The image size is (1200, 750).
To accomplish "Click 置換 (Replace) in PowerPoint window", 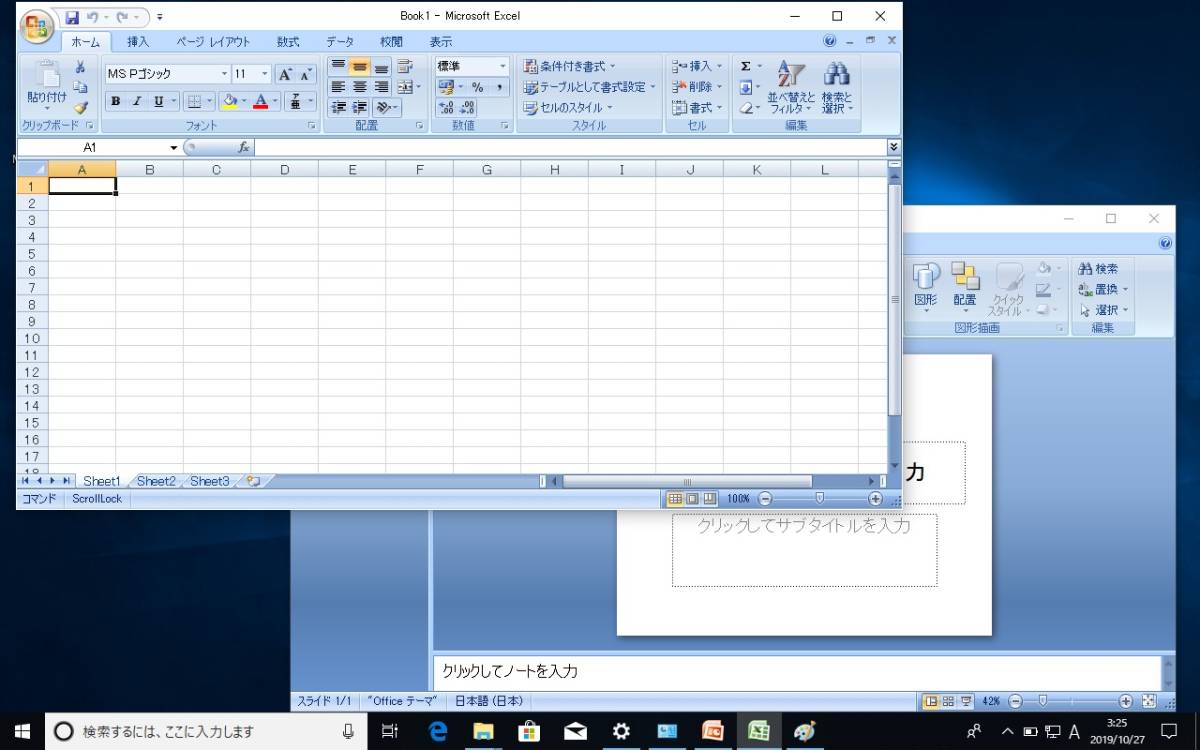I will click(x=1103, y=290).
